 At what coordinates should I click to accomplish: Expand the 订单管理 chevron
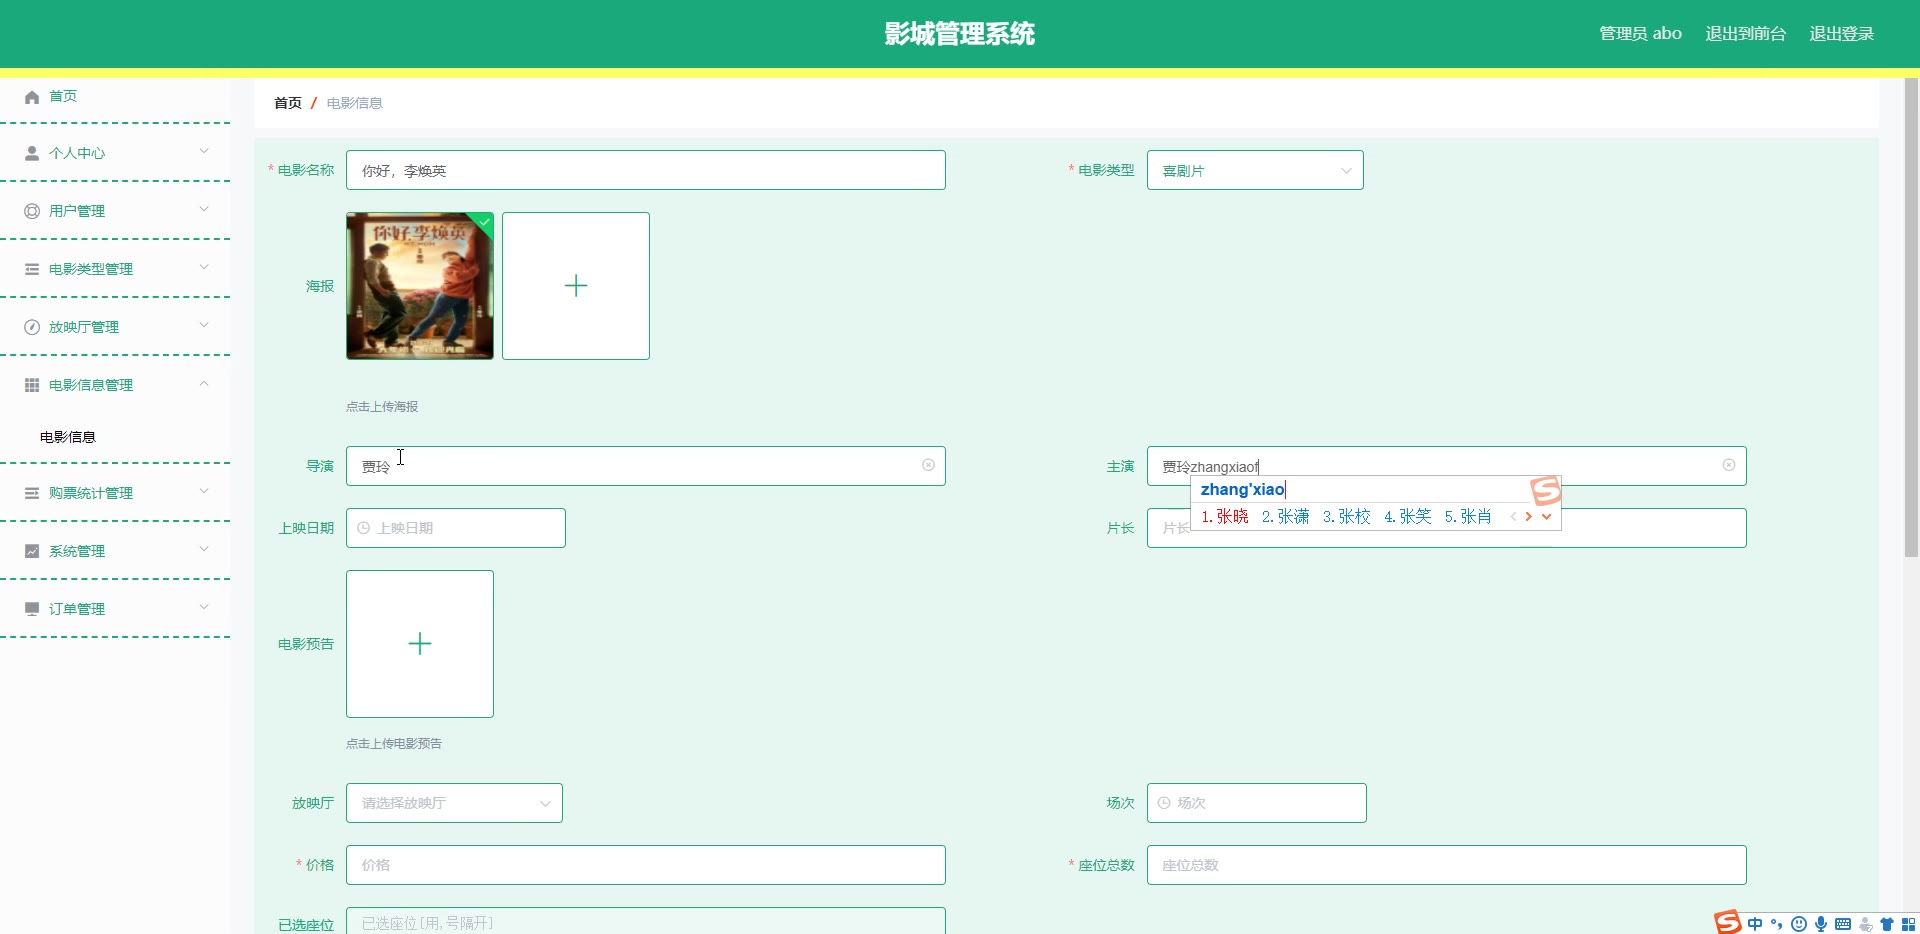point(204,607)
